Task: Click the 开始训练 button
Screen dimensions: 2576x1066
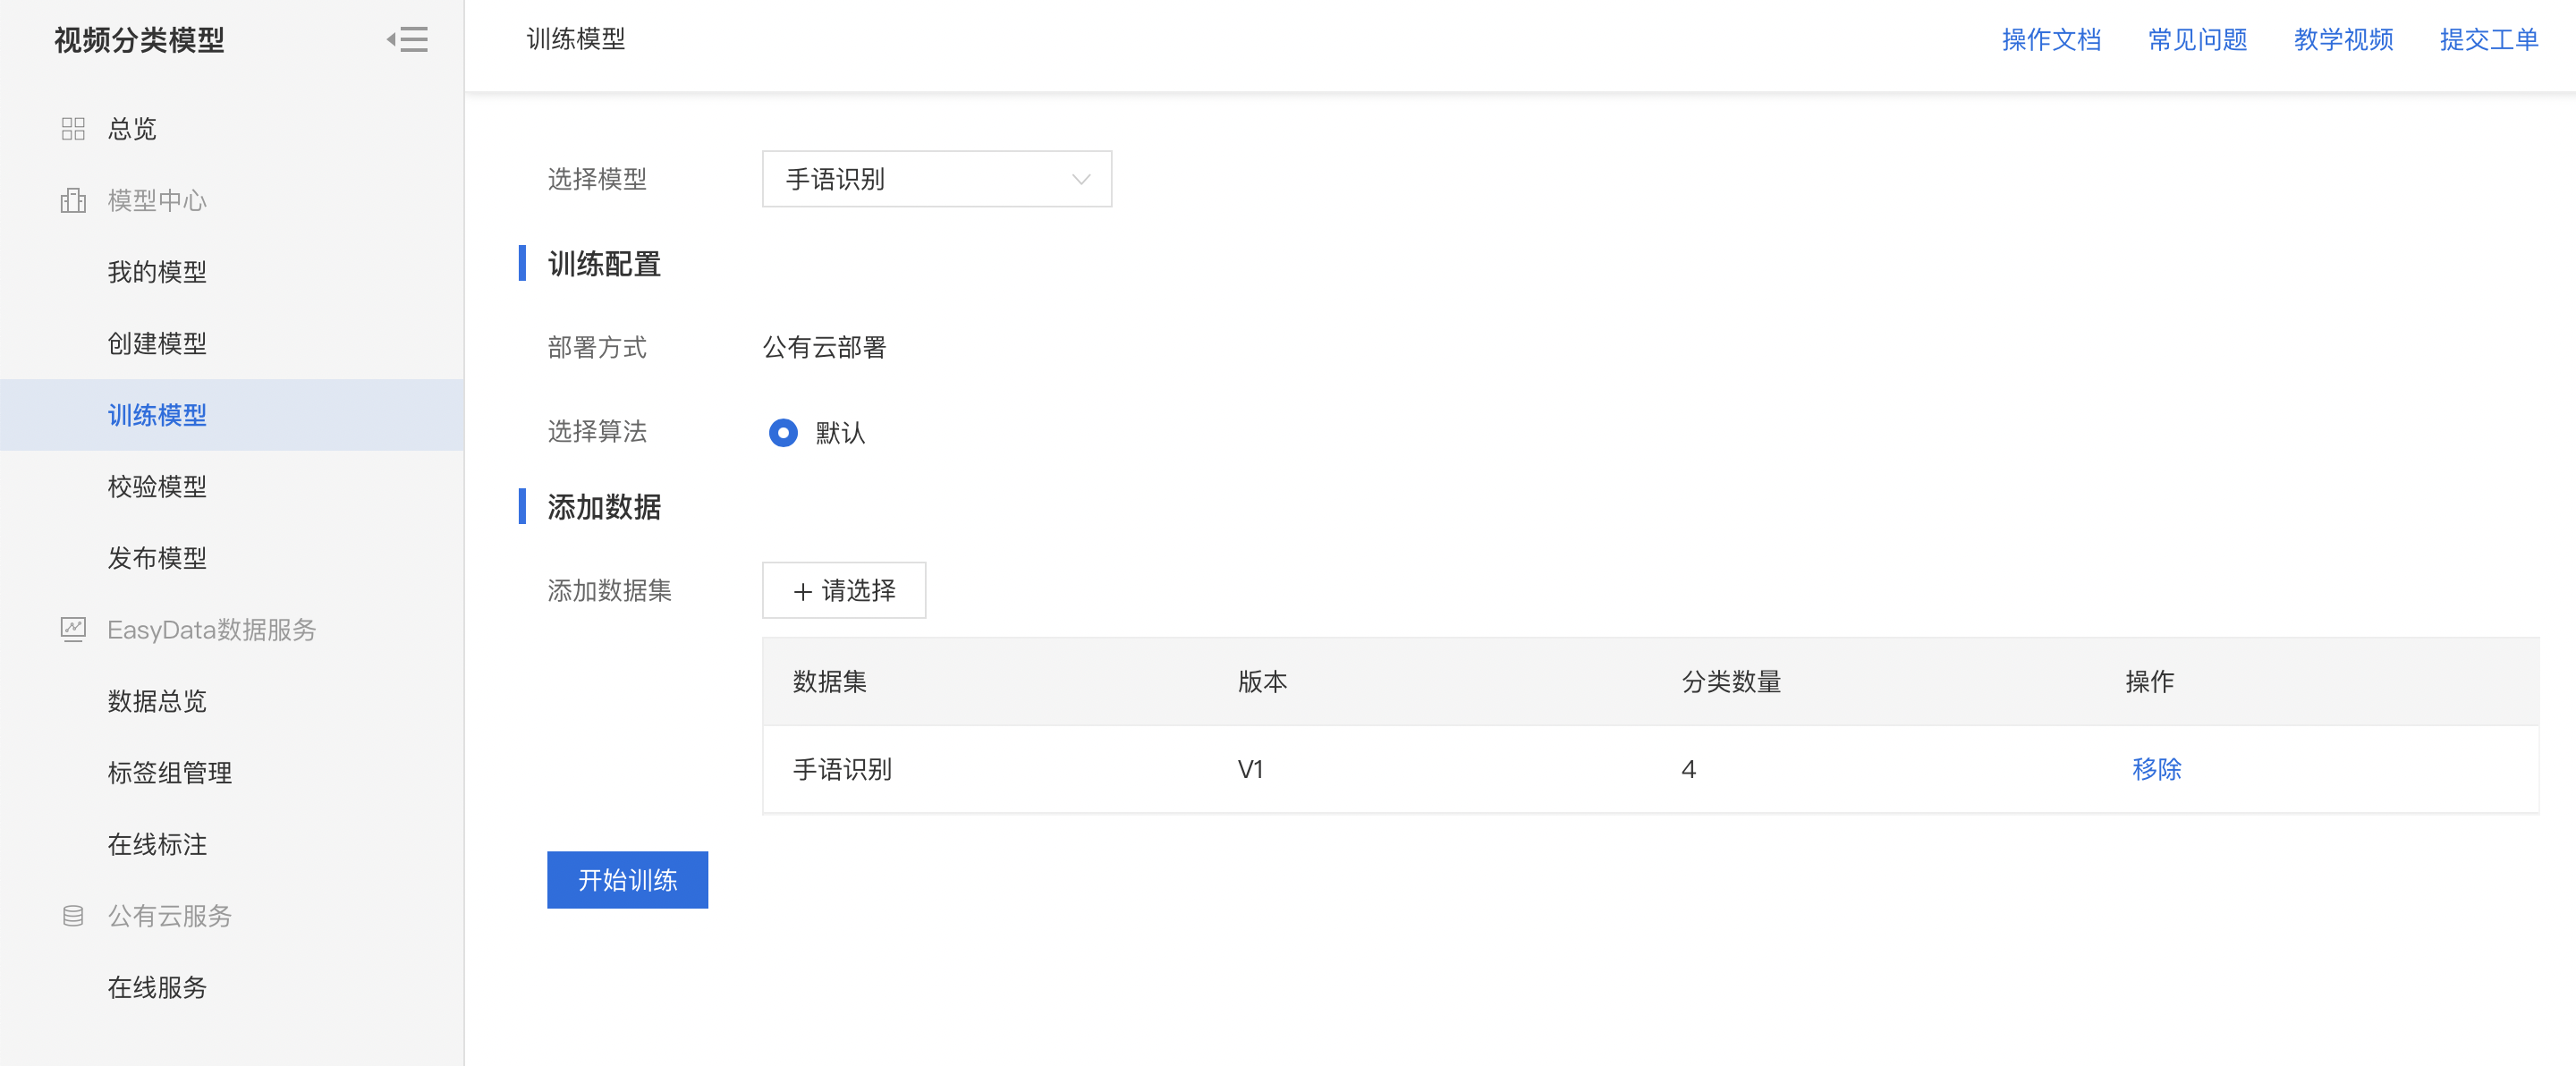Action: tap(627, 880)
